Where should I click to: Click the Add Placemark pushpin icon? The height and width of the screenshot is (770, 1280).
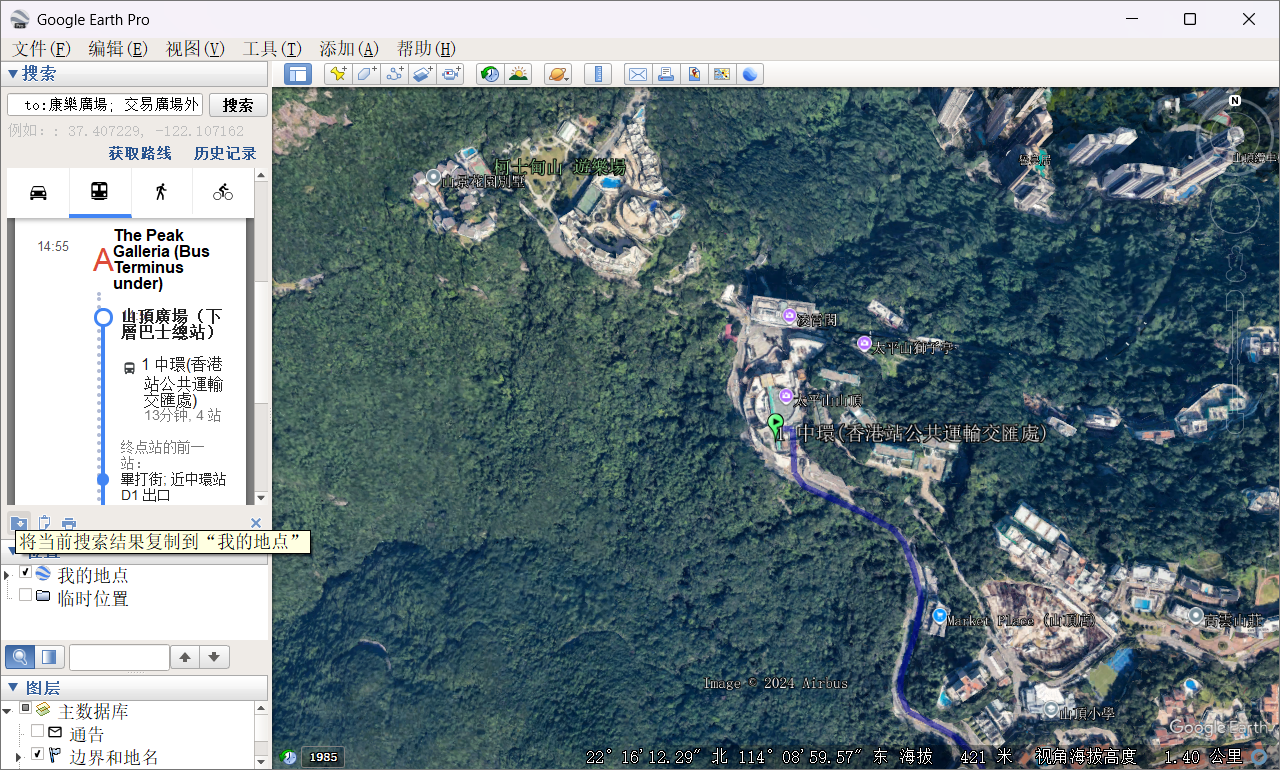click(x=338, y=74)
